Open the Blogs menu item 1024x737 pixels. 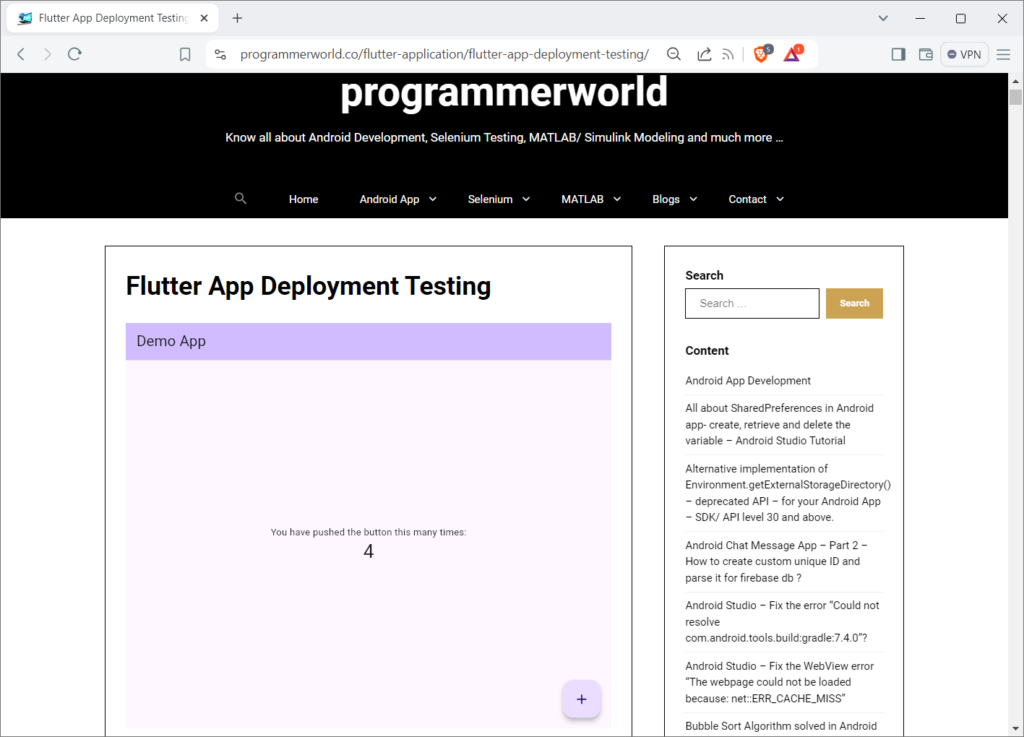(666, 199)
